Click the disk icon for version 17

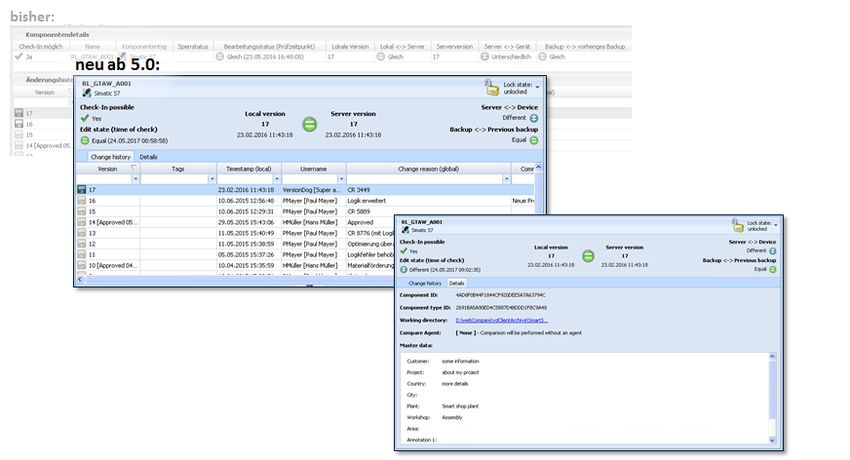82,189
